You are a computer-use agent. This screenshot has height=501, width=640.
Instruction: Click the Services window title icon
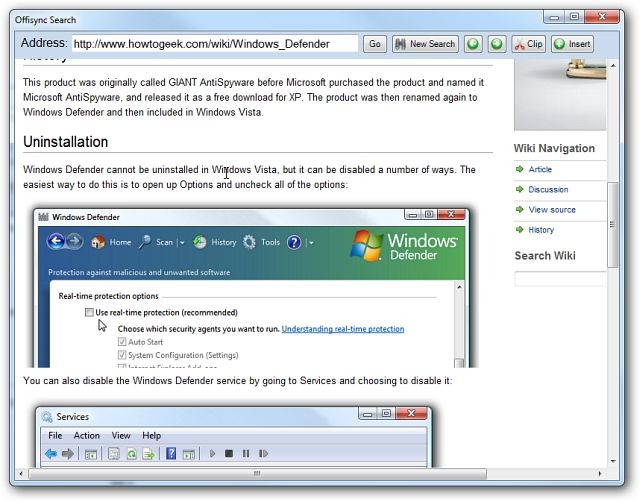47,417
